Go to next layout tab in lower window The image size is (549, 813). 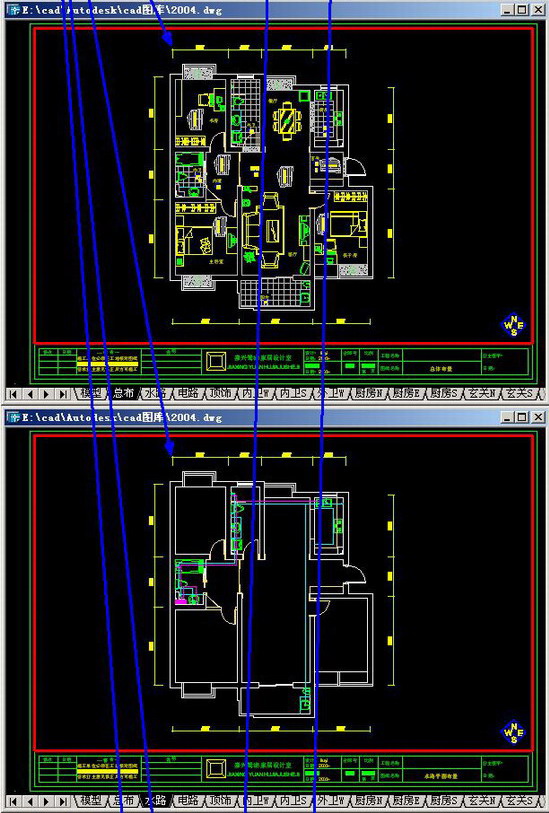tap(46, 801)
